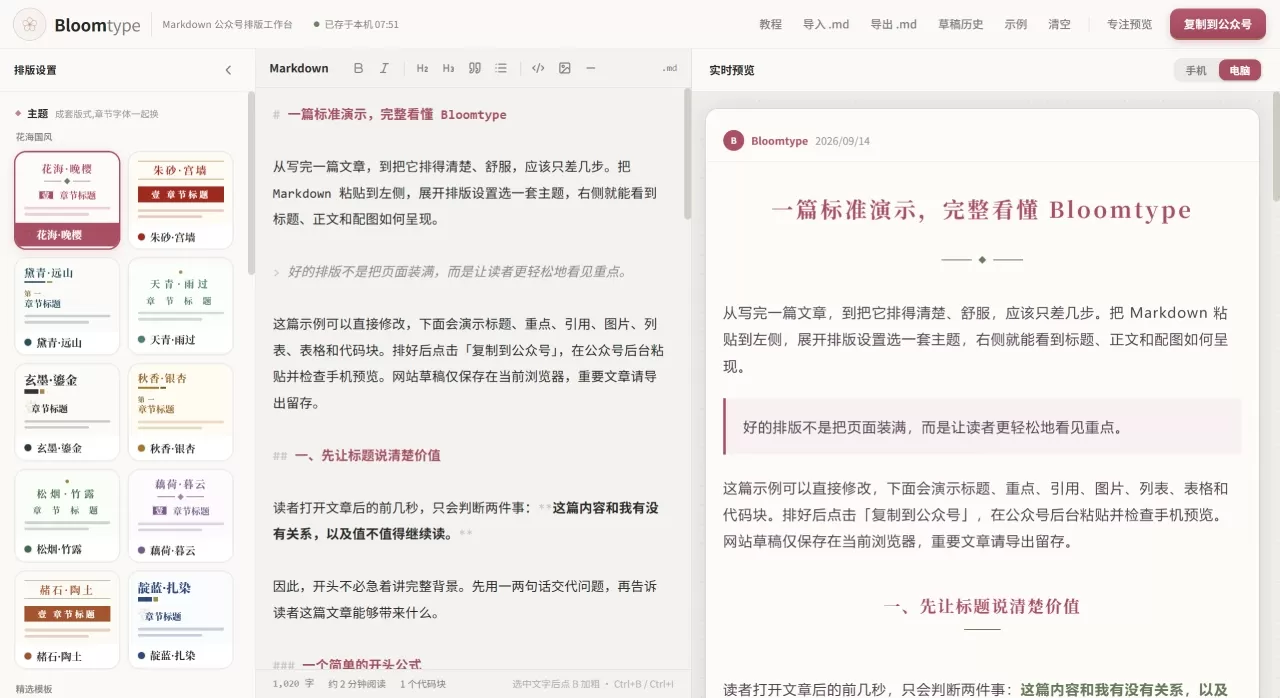Click the highlighted quote block in preview

pyautogui.click(x=982, y=427)
